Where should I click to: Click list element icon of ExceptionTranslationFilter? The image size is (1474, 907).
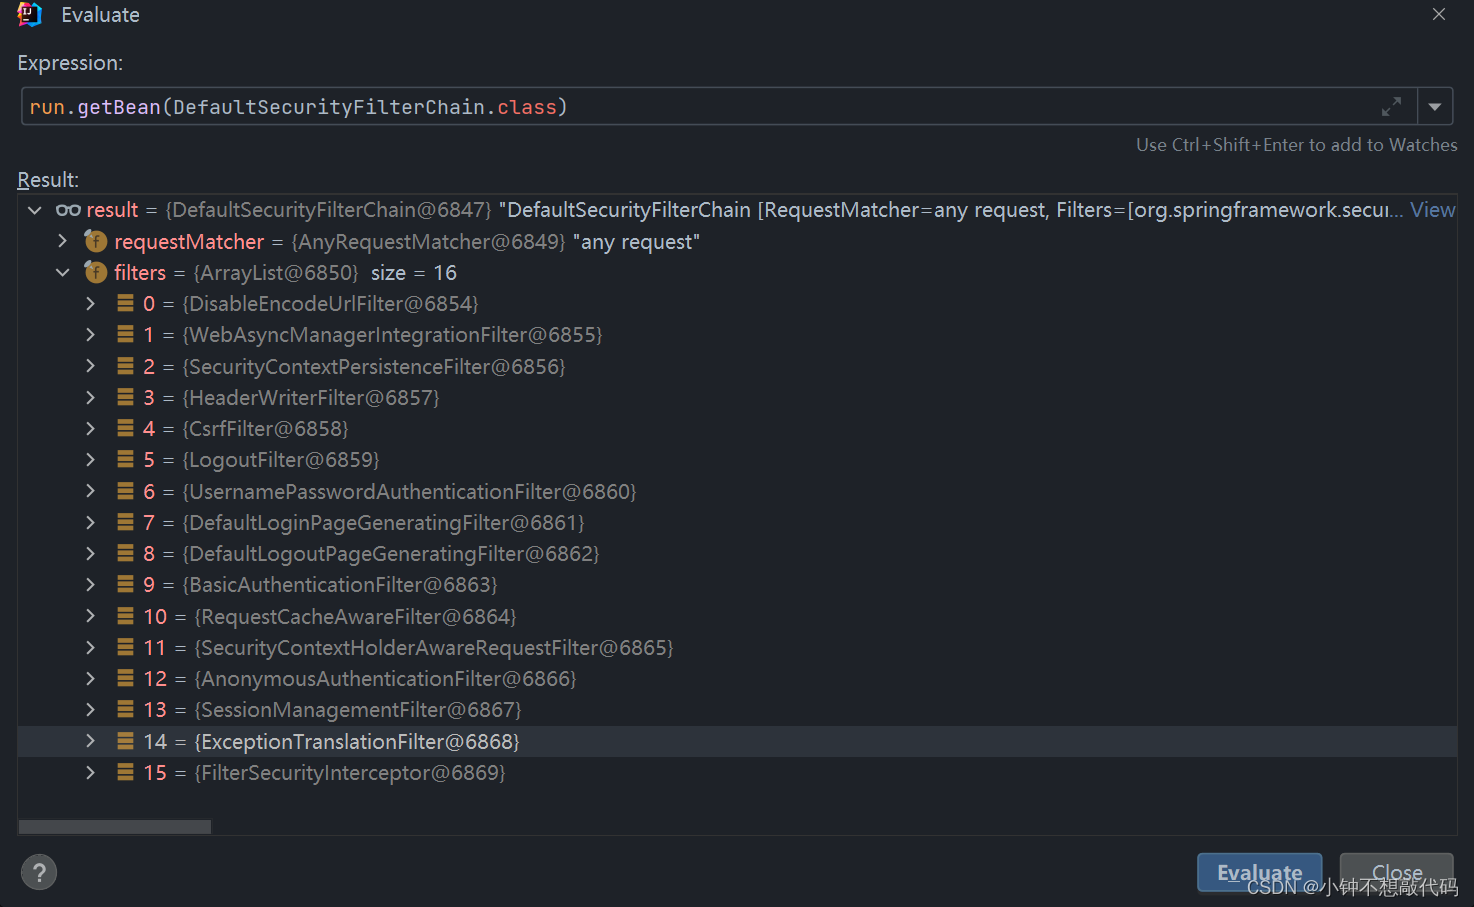click(x=125, y=741)
